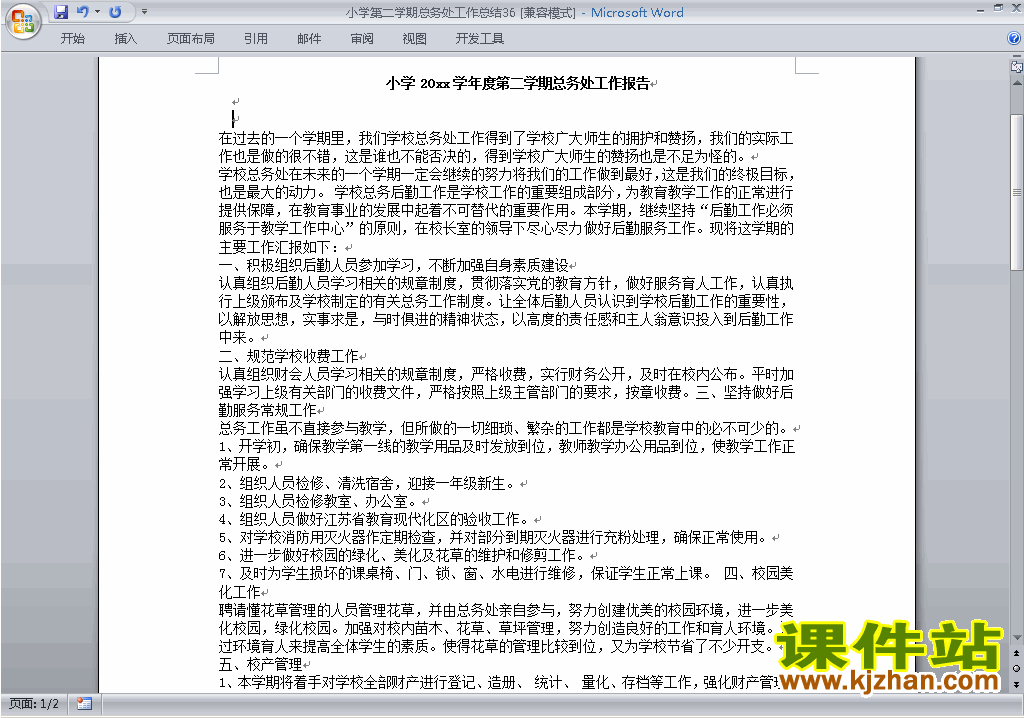The width and height of the screenshot is (1024, 718).
Task: Open the Office Button menu
Action: click(23, 22)
